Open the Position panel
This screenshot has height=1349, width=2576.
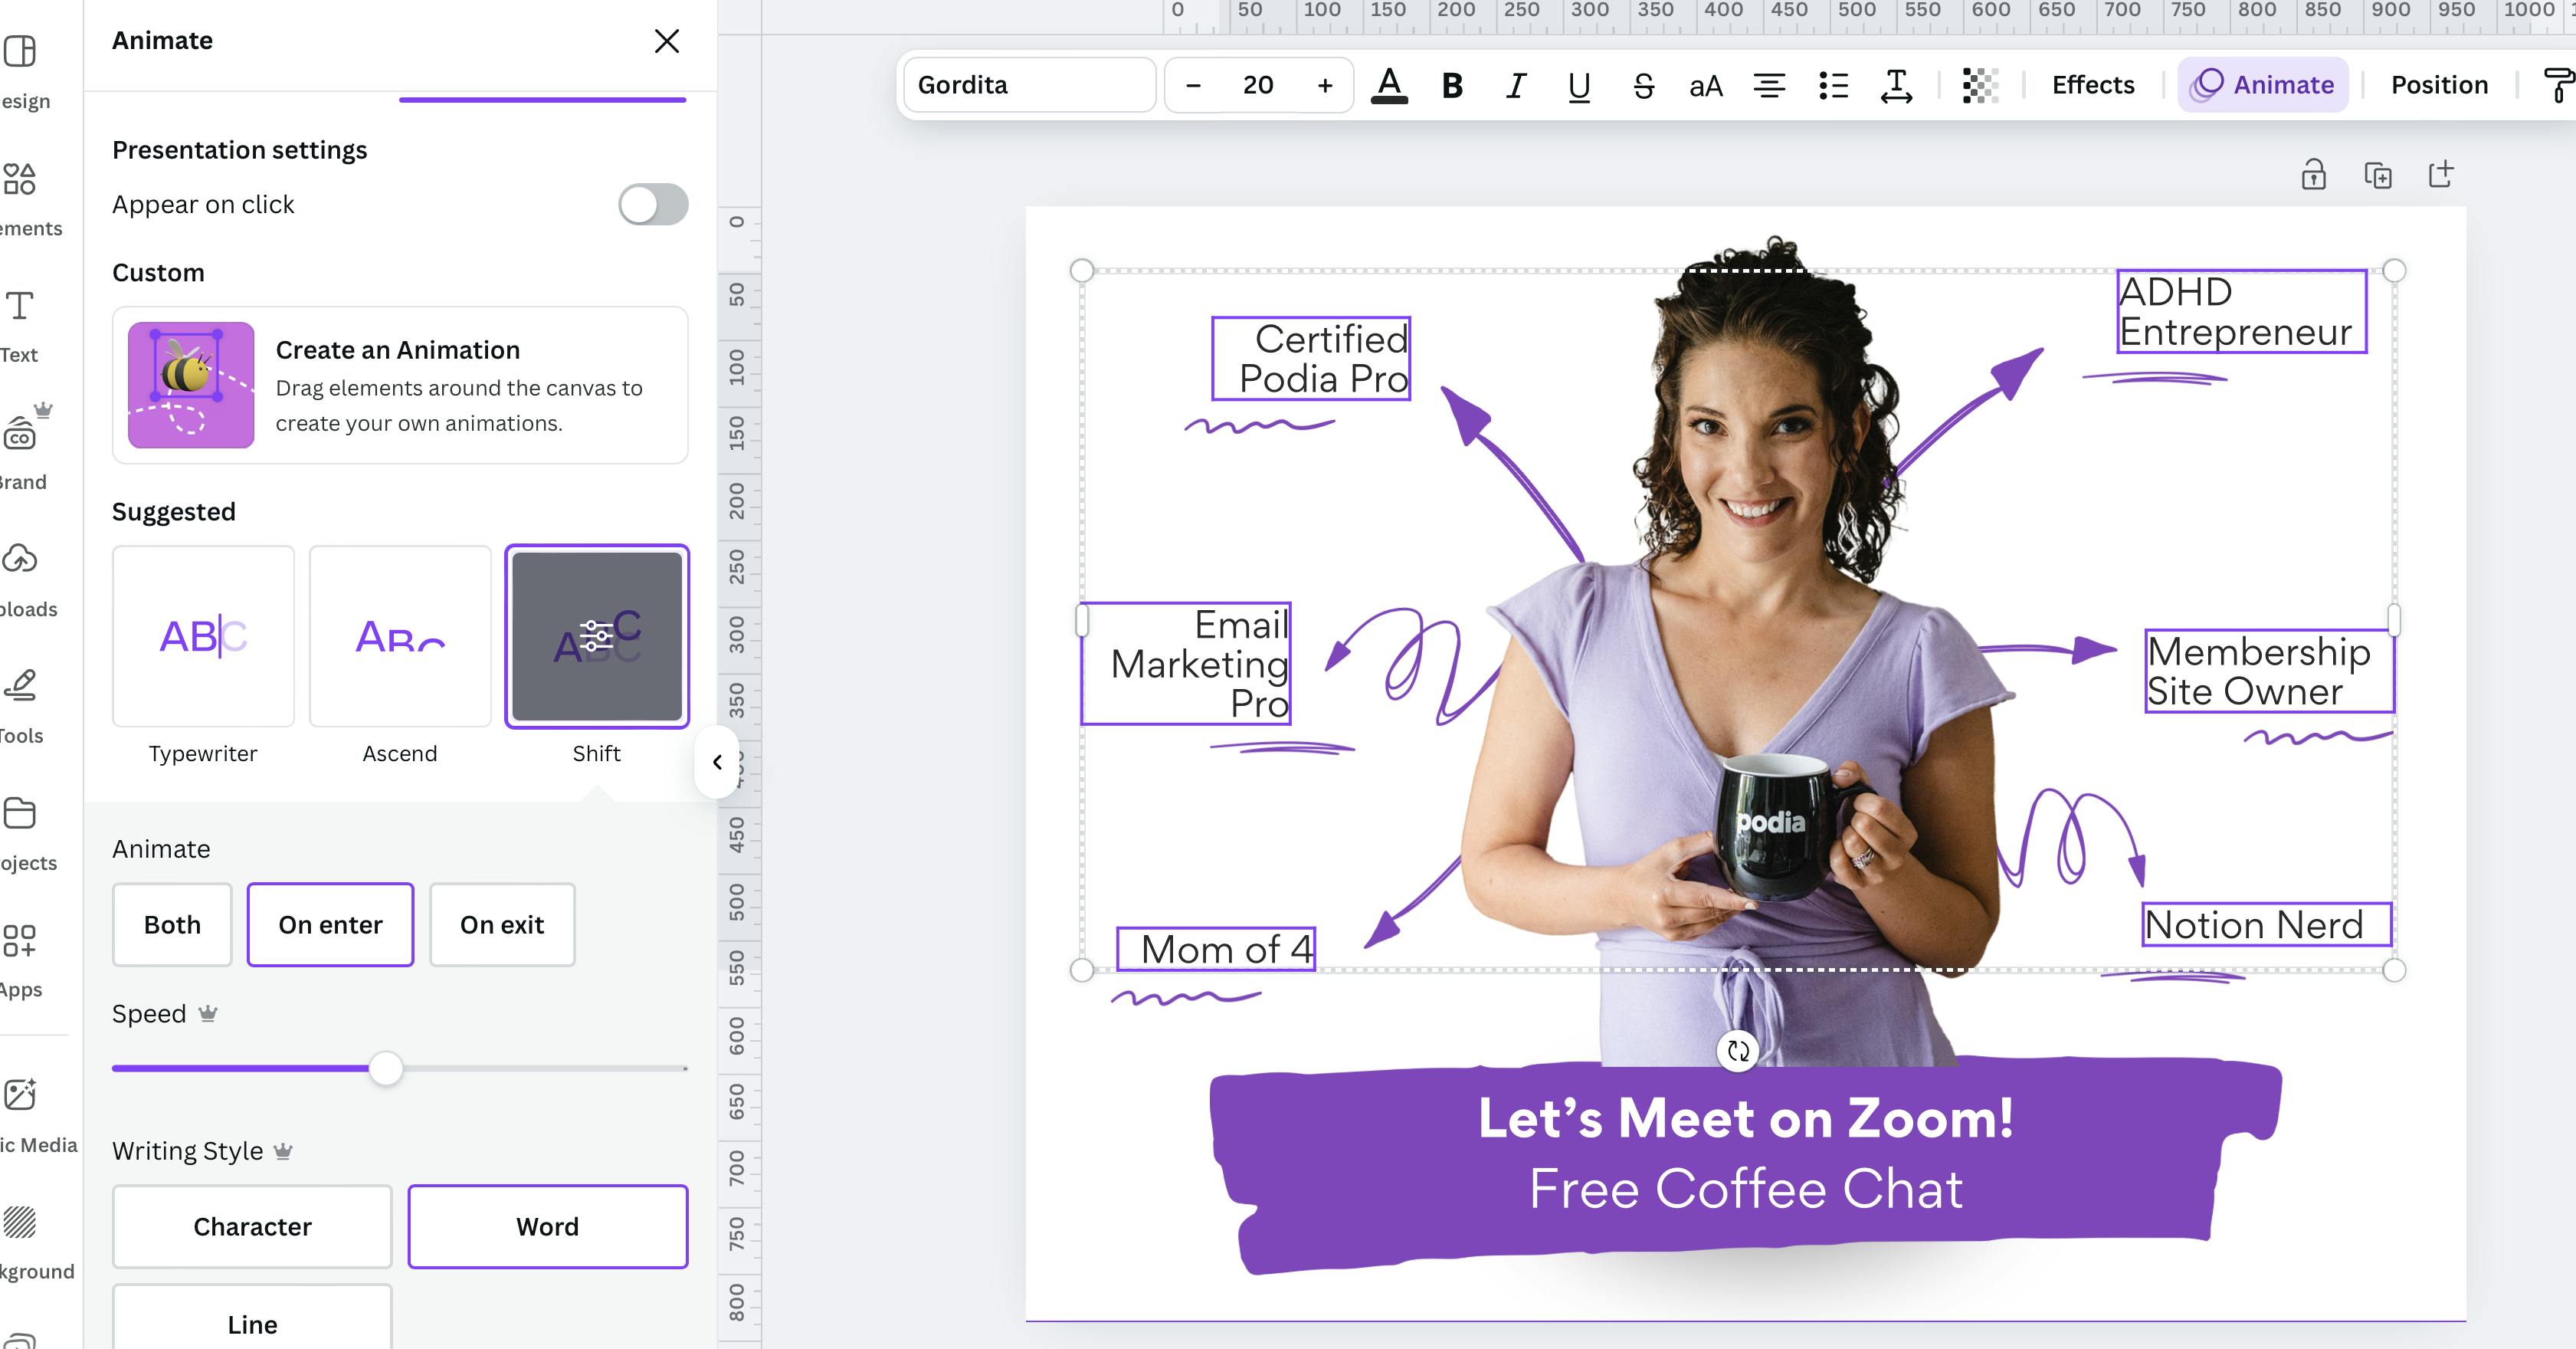[2439, 85]
